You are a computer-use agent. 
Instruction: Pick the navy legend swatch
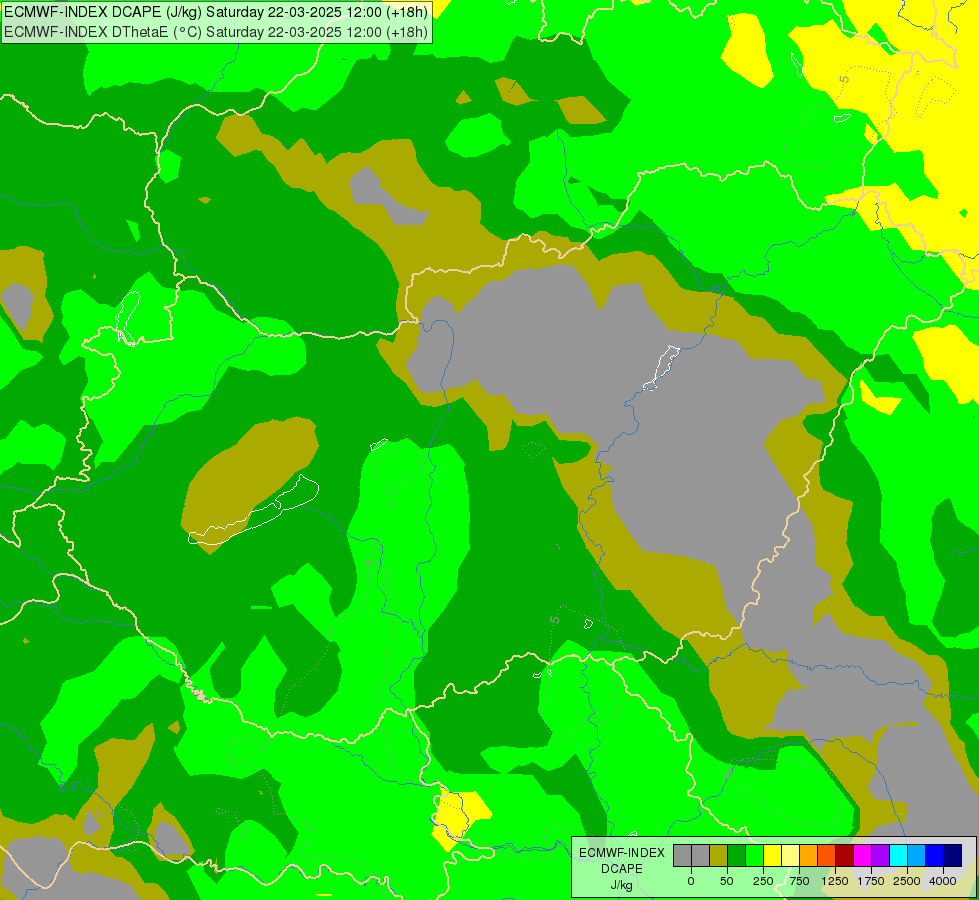(x=953, y=855)
